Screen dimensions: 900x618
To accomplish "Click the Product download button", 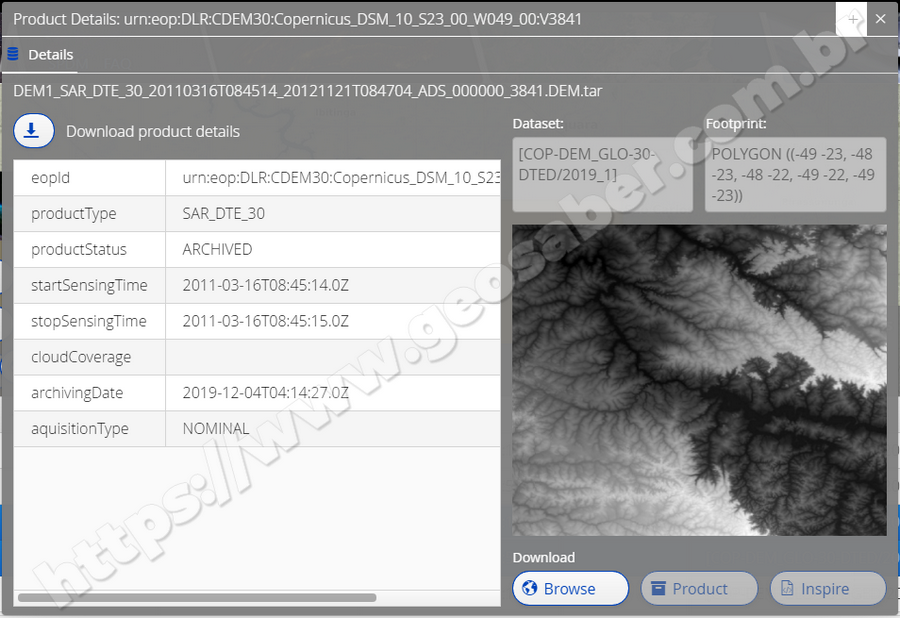I will pos(699,588).
